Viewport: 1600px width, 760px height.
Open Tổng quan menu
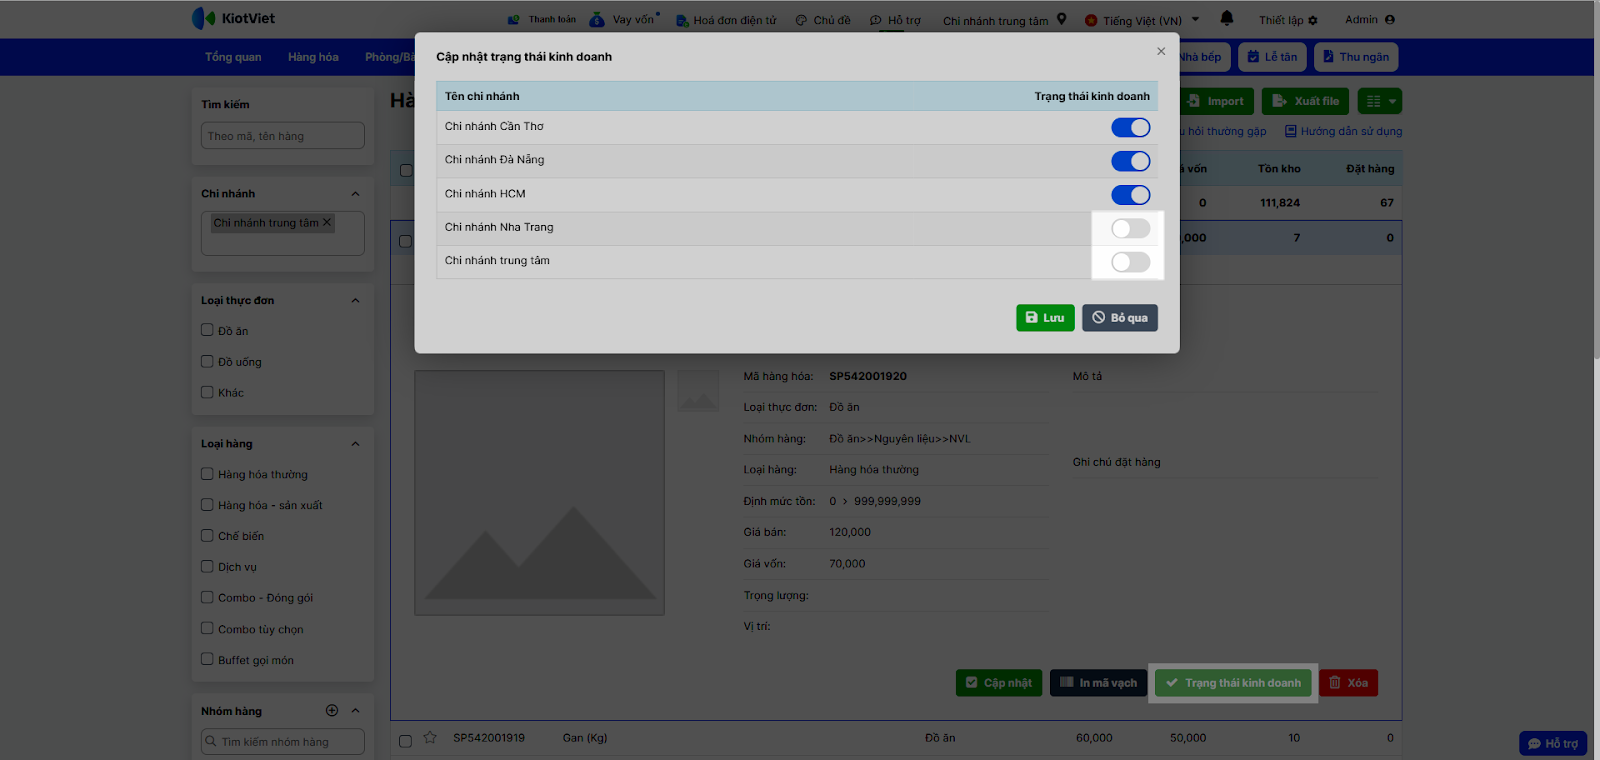pos(233,57)
